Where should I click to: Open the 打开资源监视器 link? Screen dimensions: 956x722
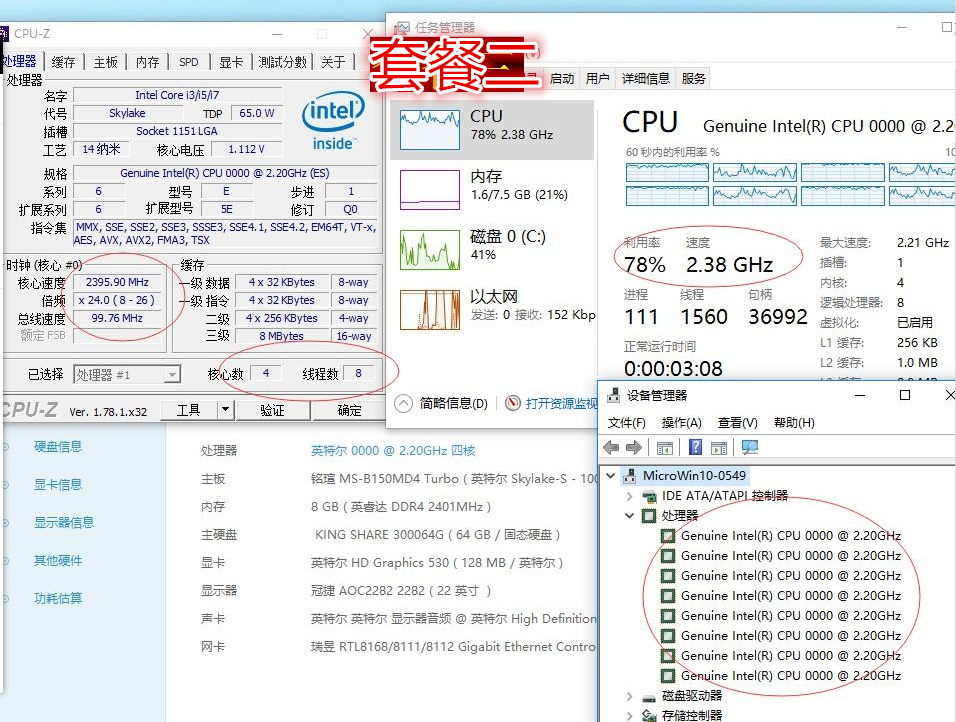(561, 403)
